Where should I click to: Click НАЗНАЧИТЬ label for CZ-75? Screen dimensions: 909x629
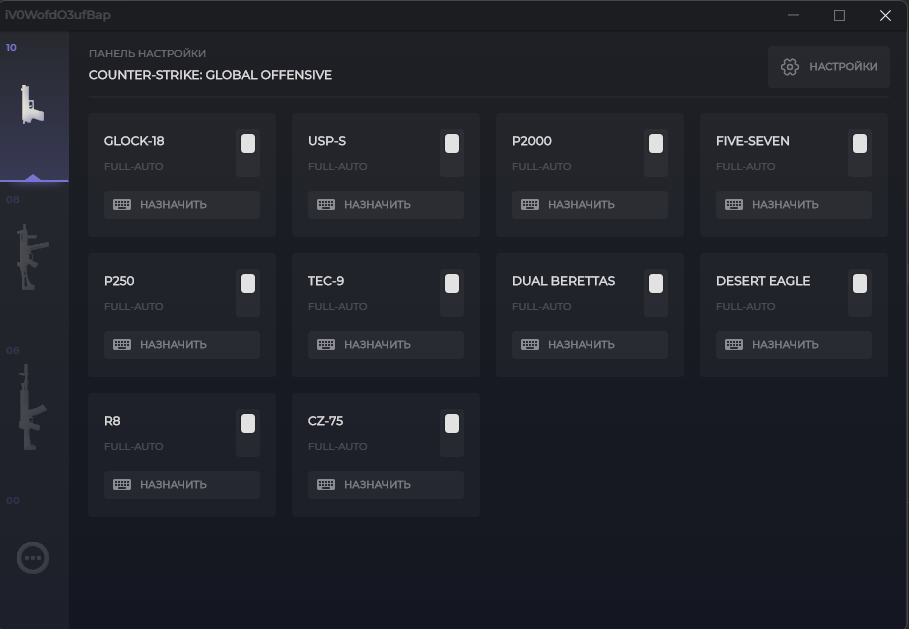(x=377, y=485)
